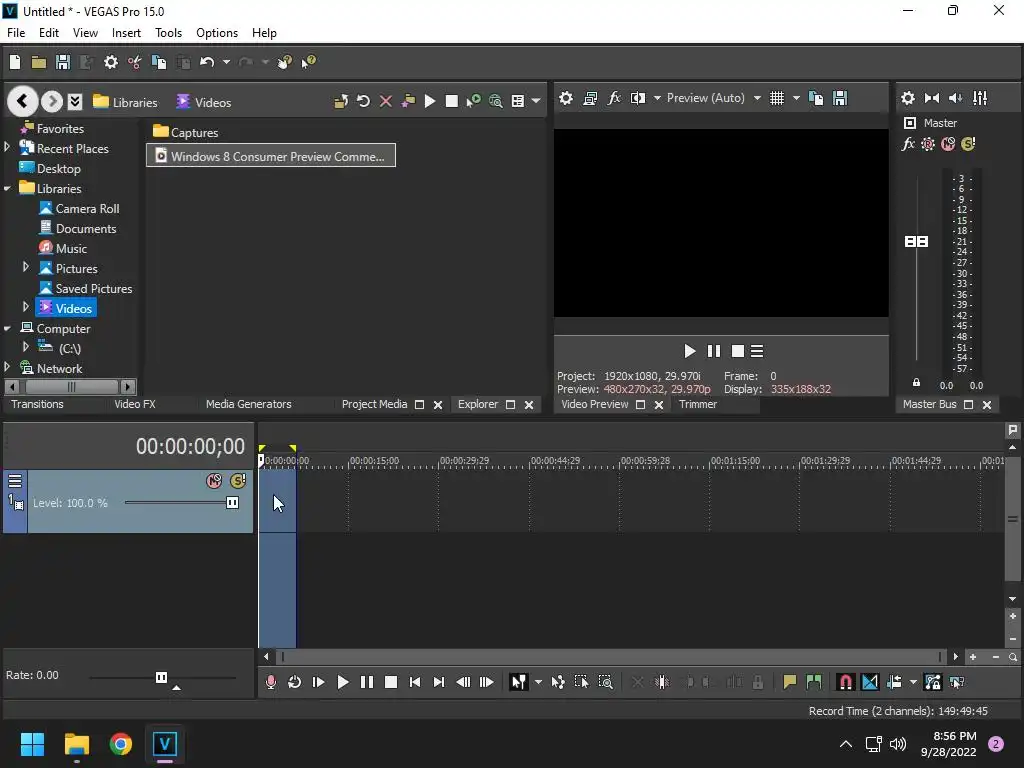Screen dimensions: 1024x768
Task: Switch to the Media Generators tab
Action: coord(249,404)
